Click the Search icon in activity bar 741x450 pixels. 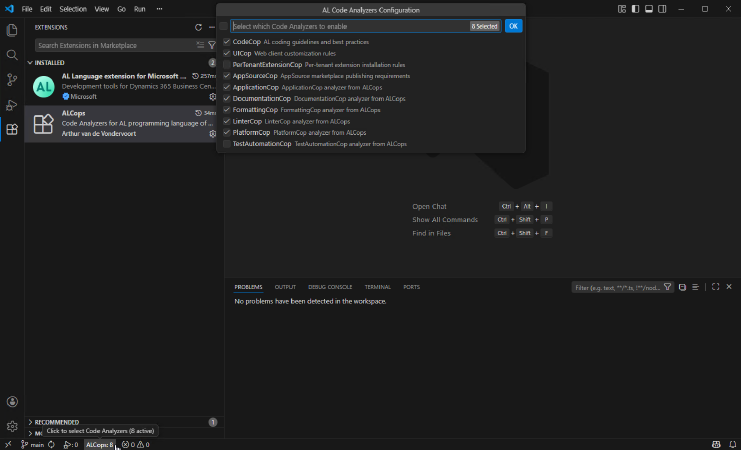[12, 55]
